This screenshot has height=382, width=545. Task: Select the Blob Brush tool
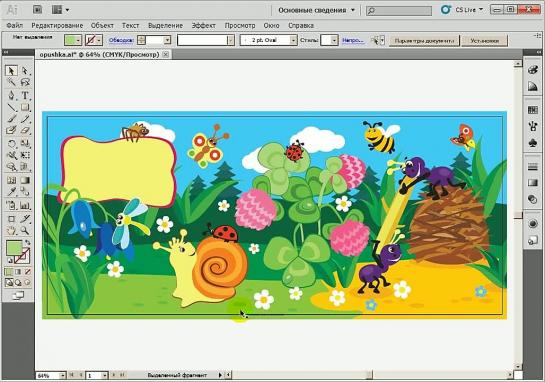coord(11,131)
